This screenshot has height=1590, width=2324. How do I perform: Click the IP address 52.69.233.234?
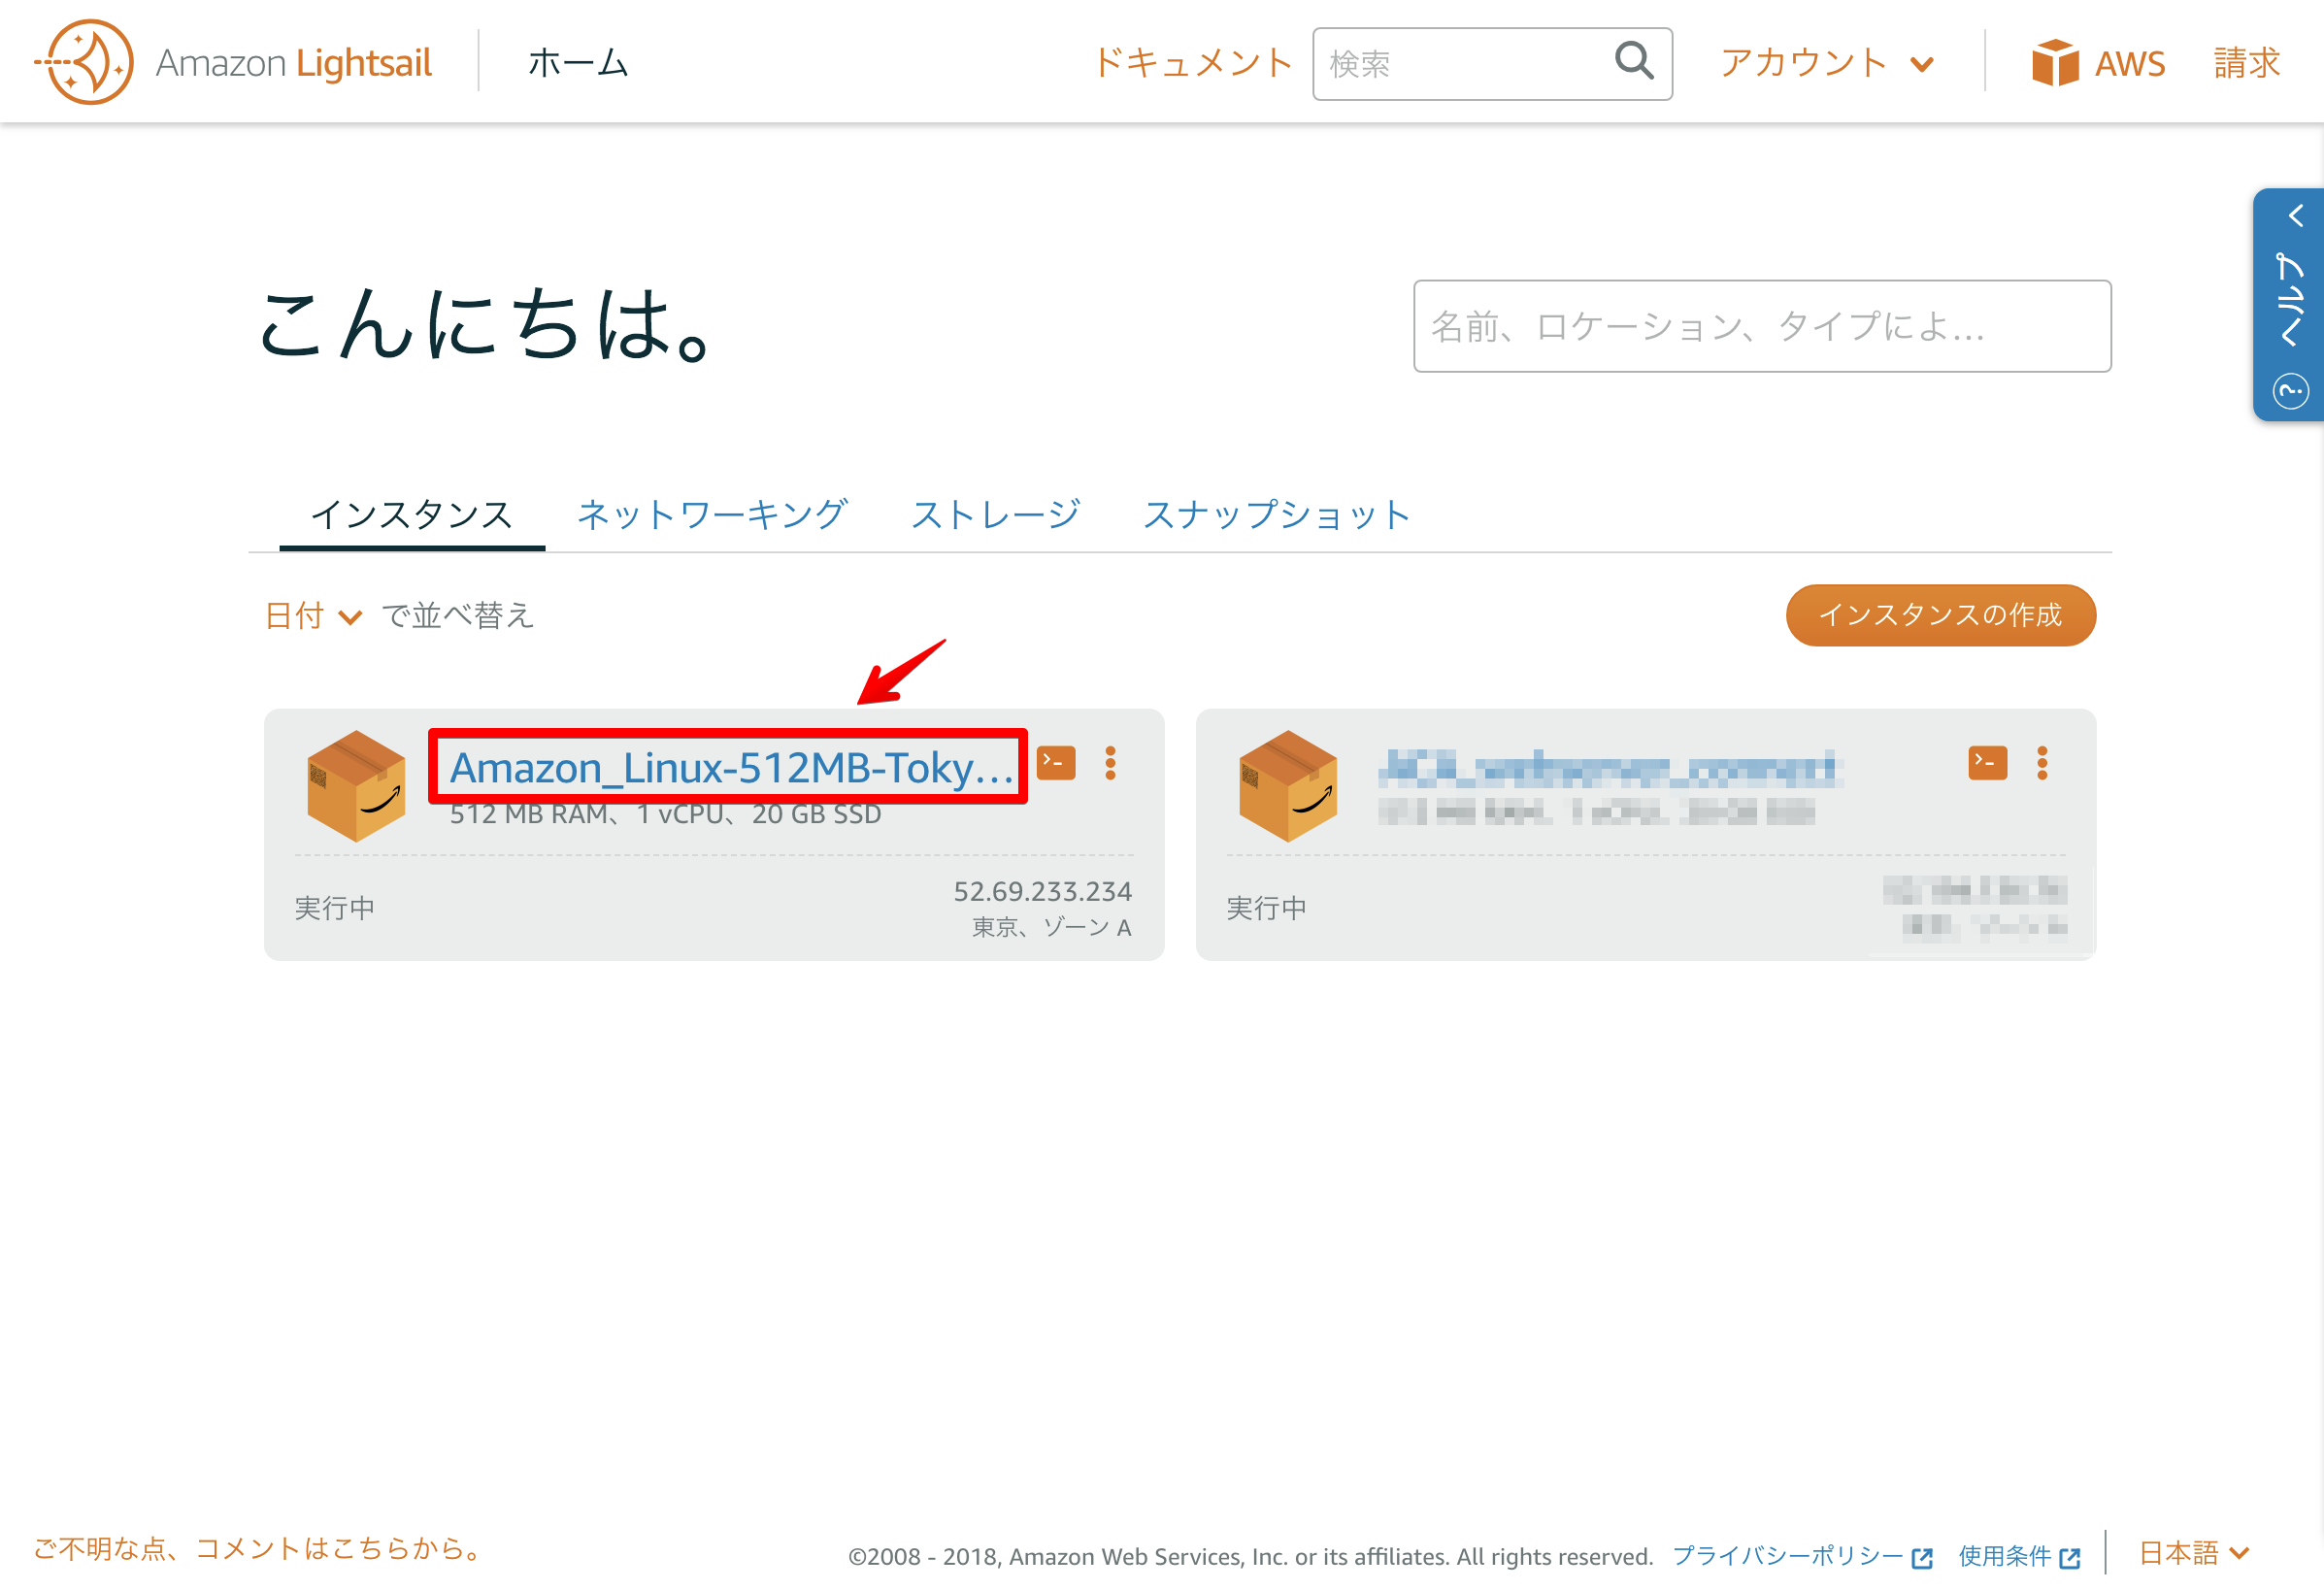(1043, 891)
